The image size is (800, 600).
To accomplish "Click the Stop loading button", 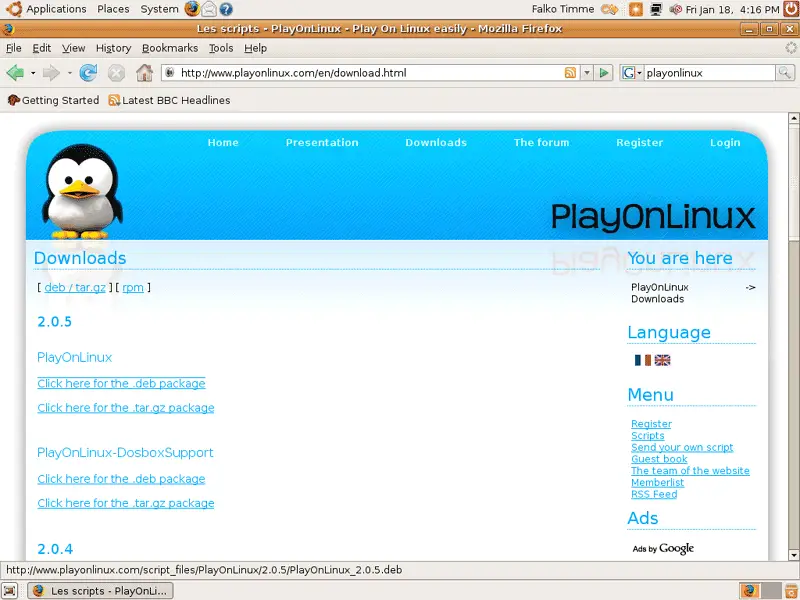I will coord(116,73).
